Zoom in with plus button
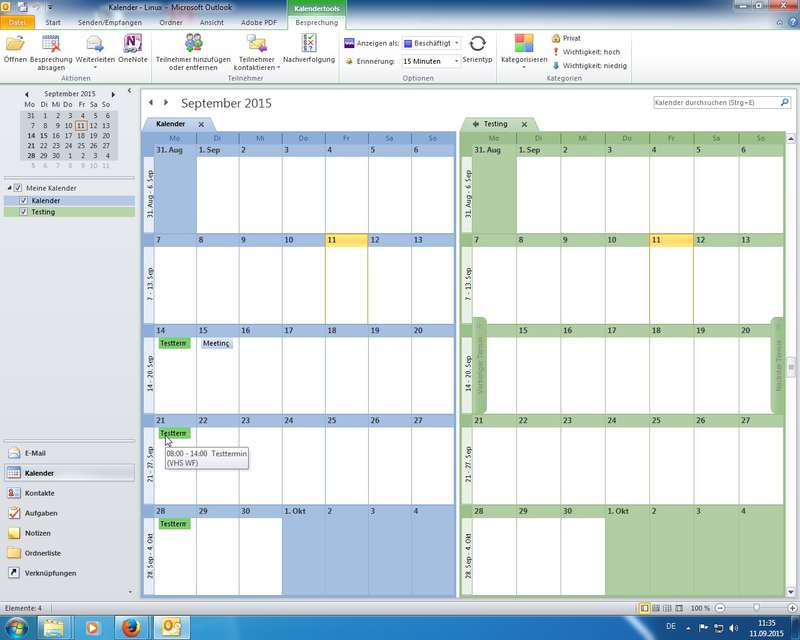The image size is (800, 640). pos(792,608)
